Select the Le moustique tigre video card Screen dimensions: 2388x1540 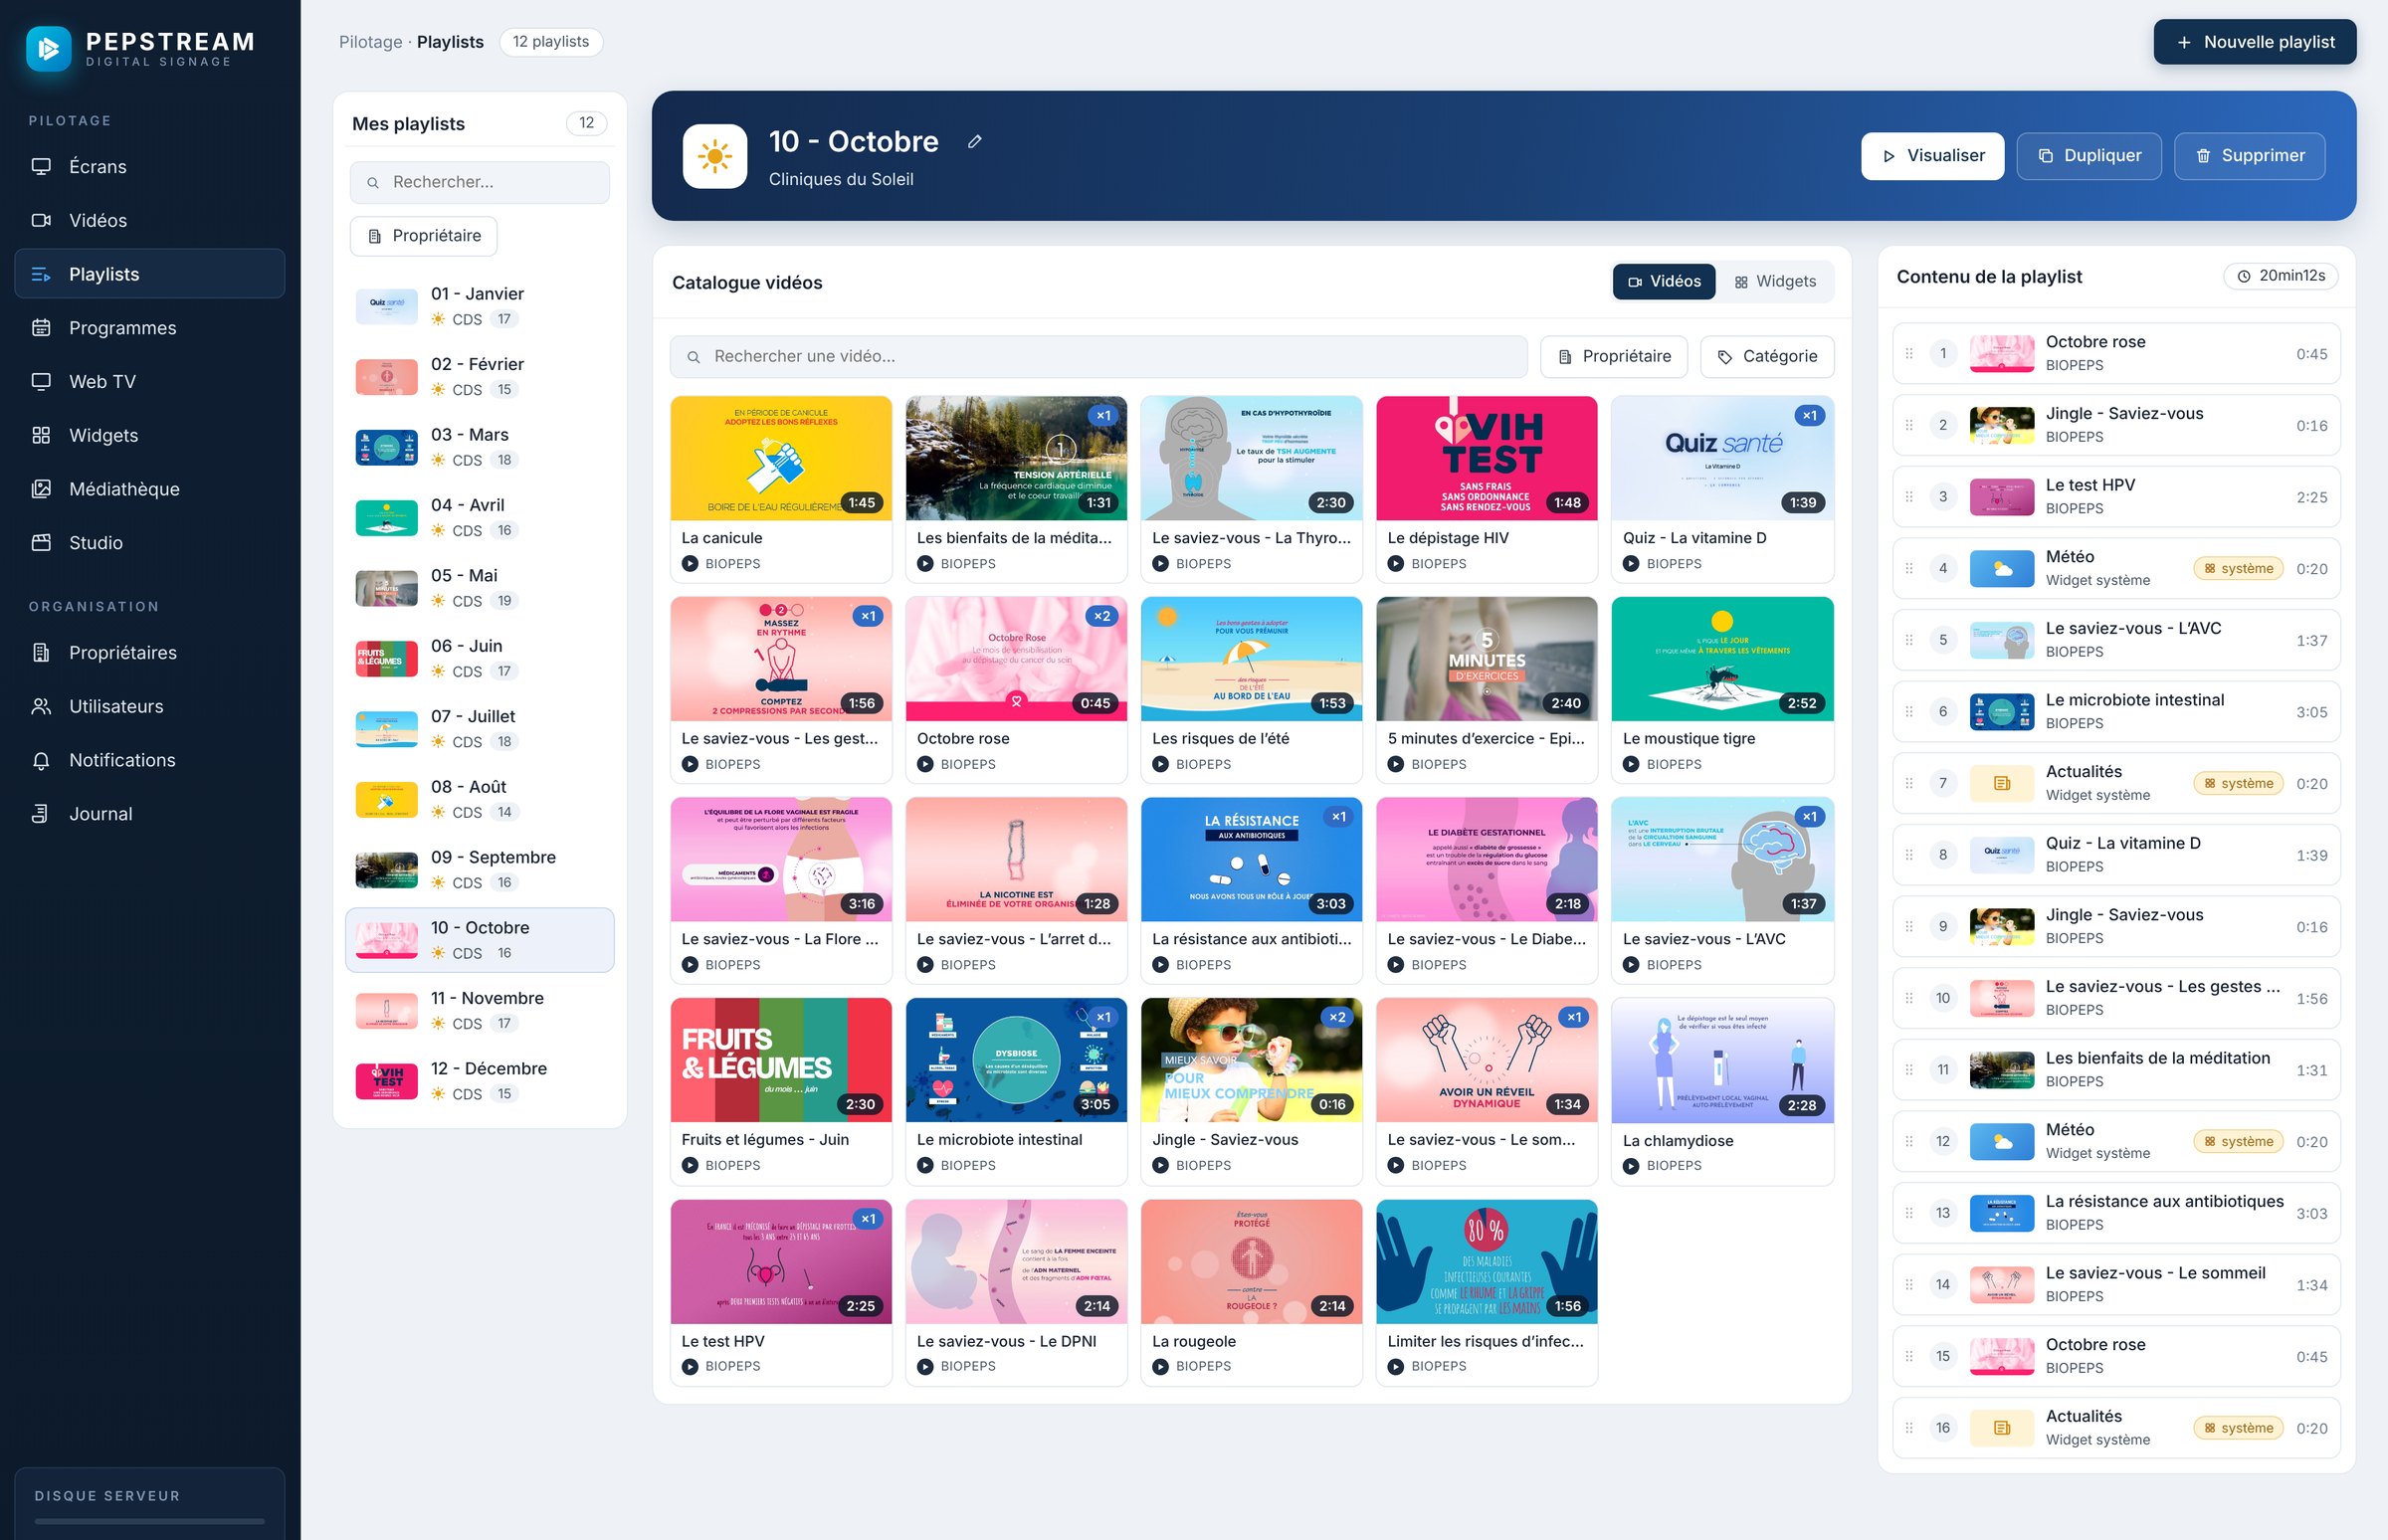[x=1722, y=690]
